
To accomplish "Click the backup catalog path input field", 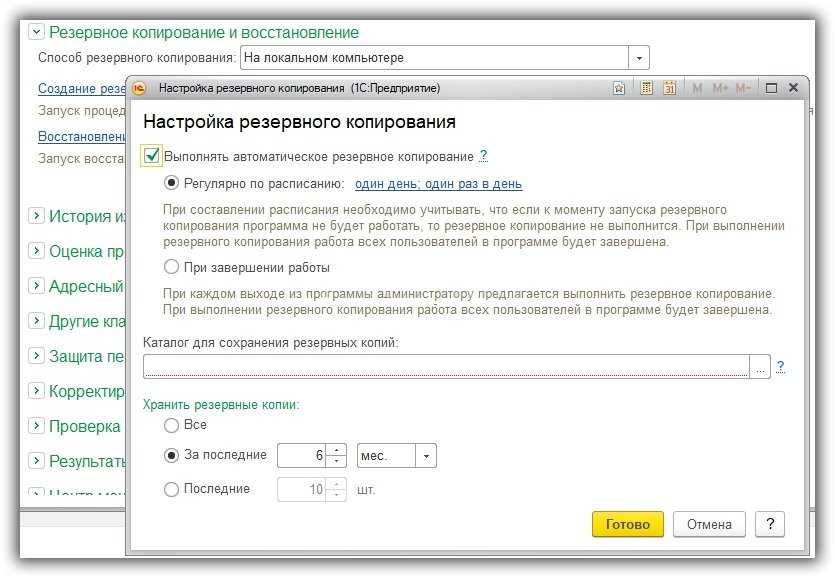I will tap(445, 366).
